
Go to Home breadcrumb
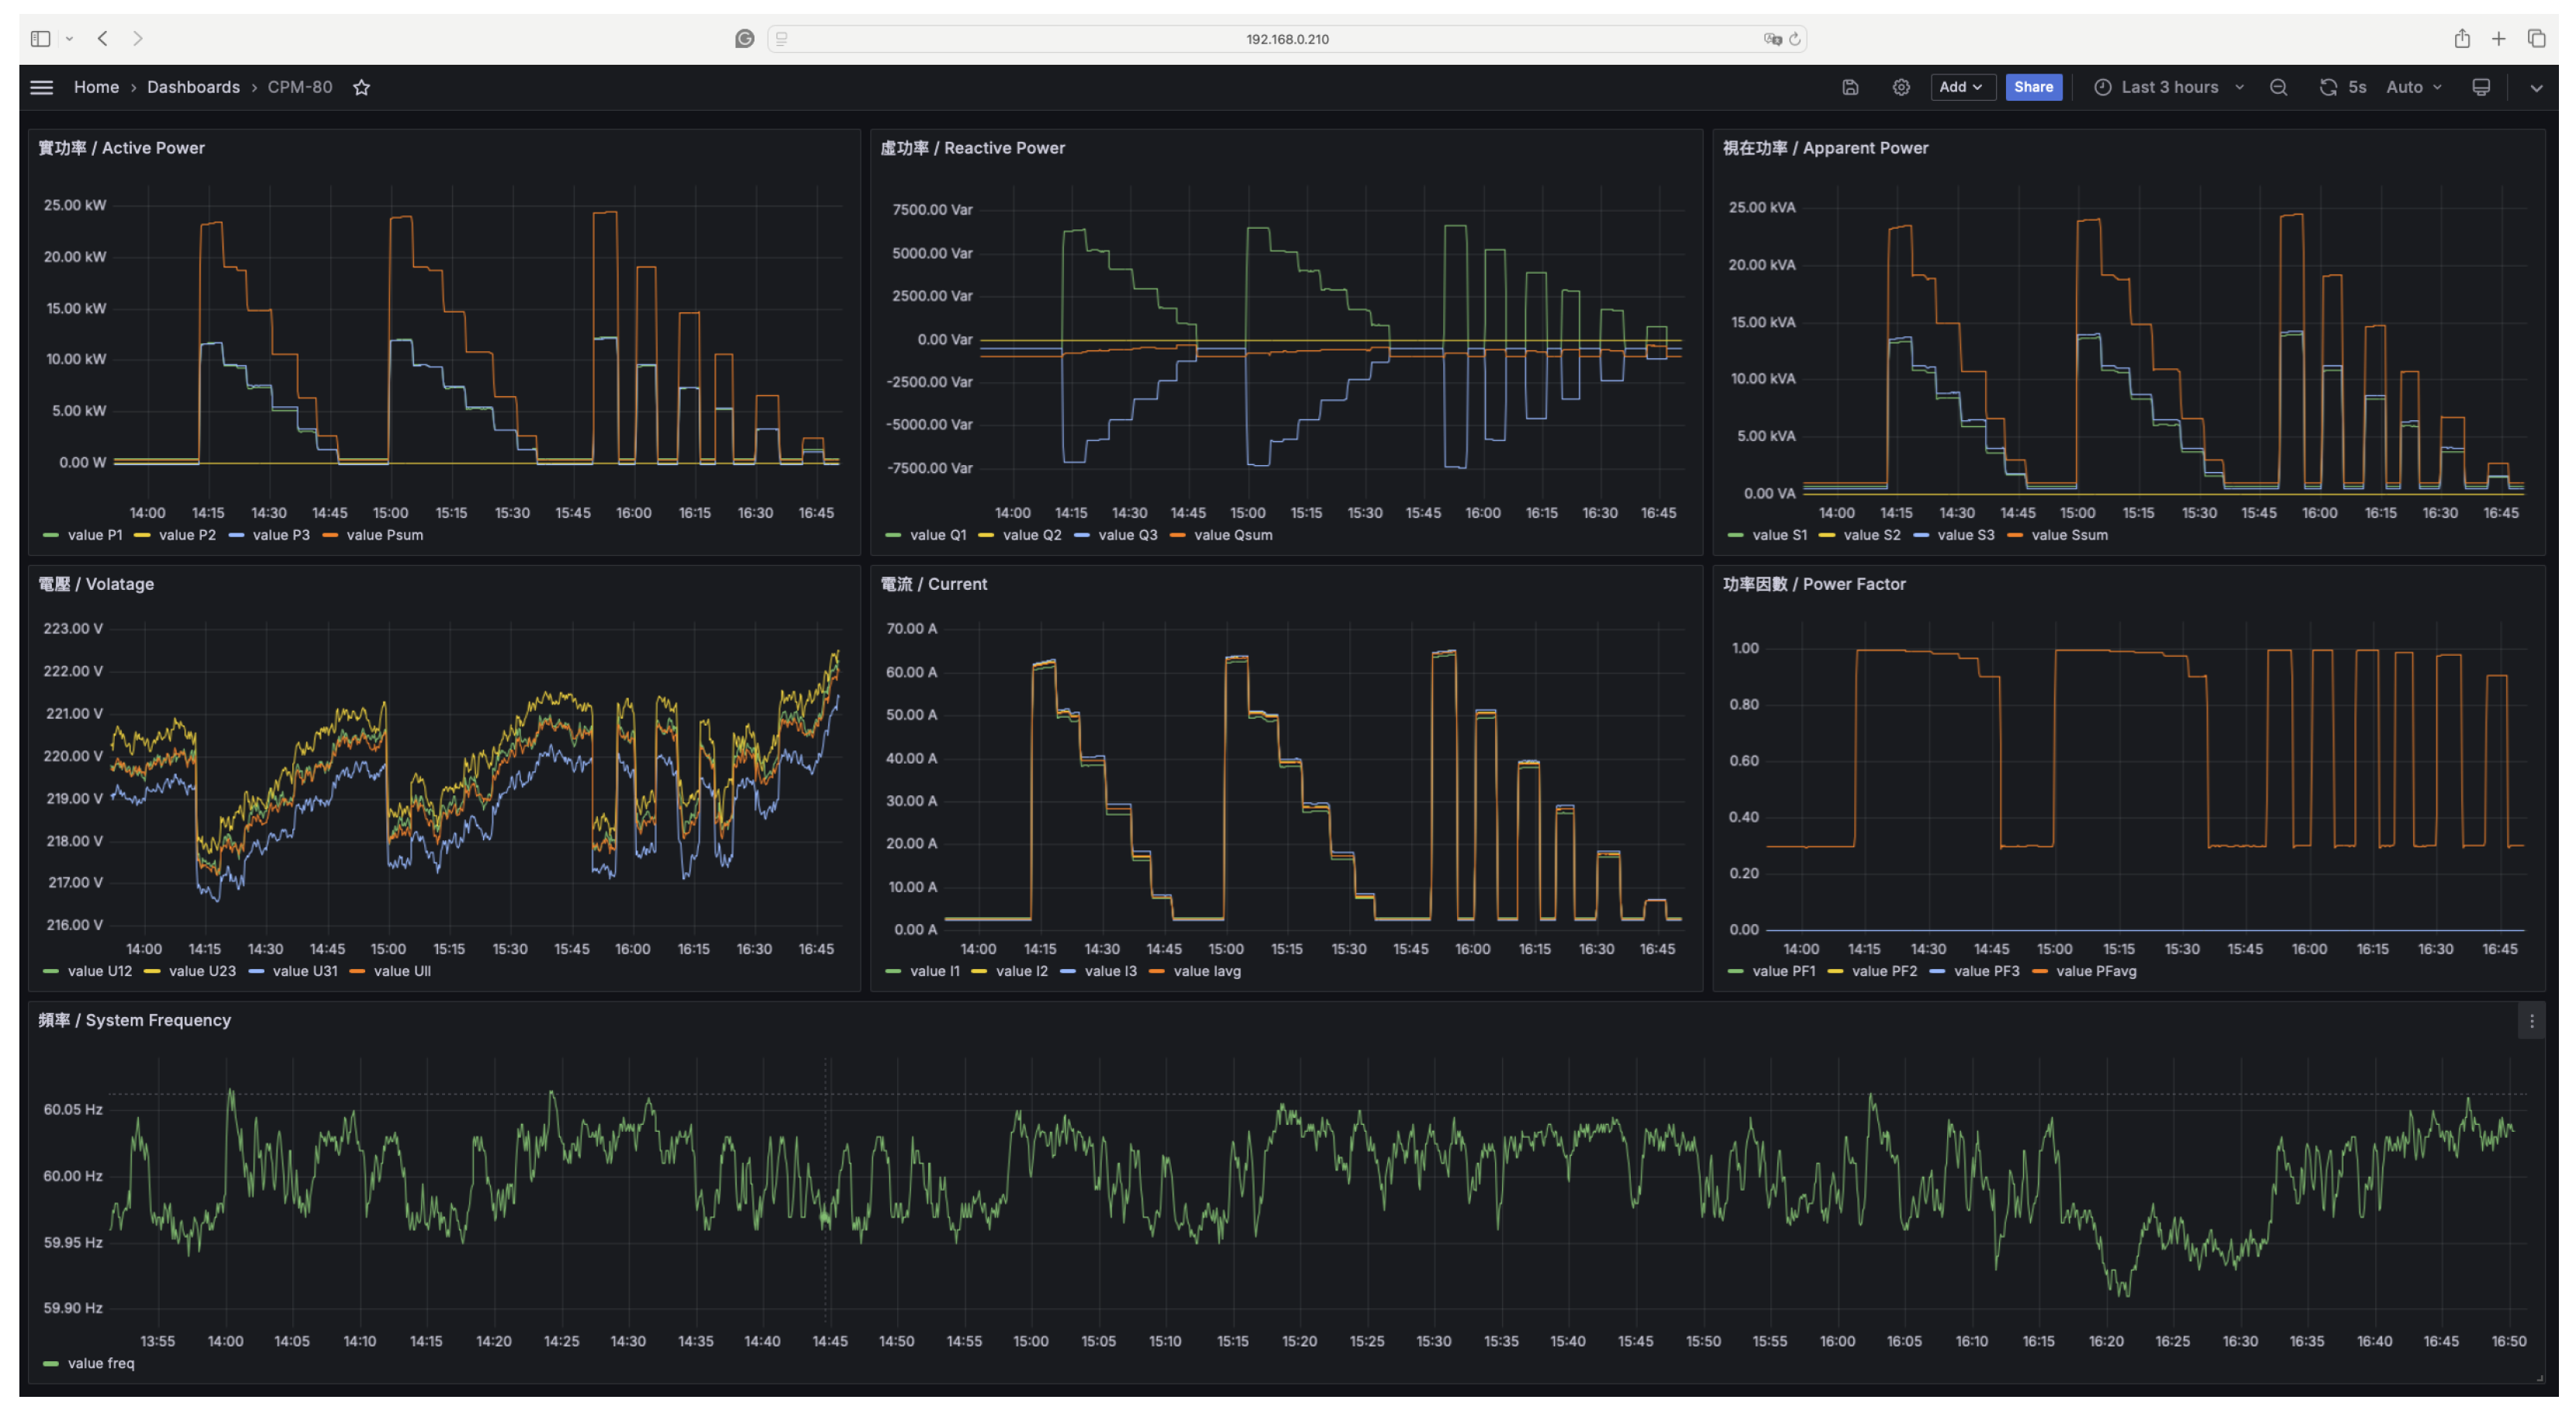point(96,87)
